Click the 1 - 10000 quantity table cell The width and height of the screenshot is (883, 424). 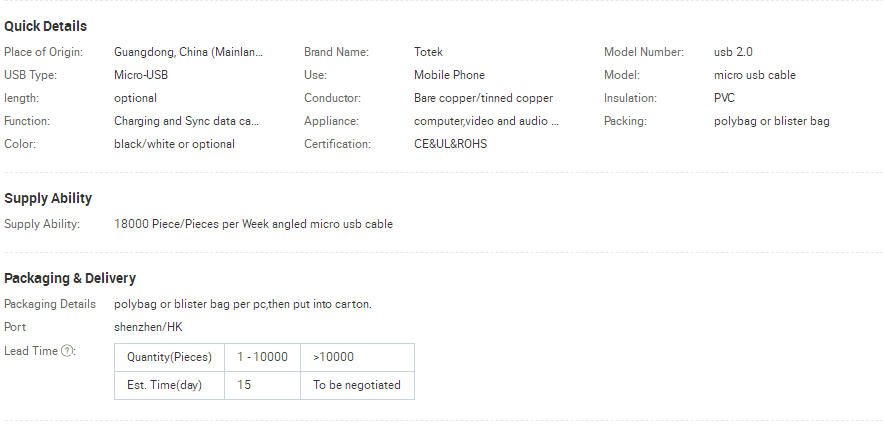click(262, 357)
